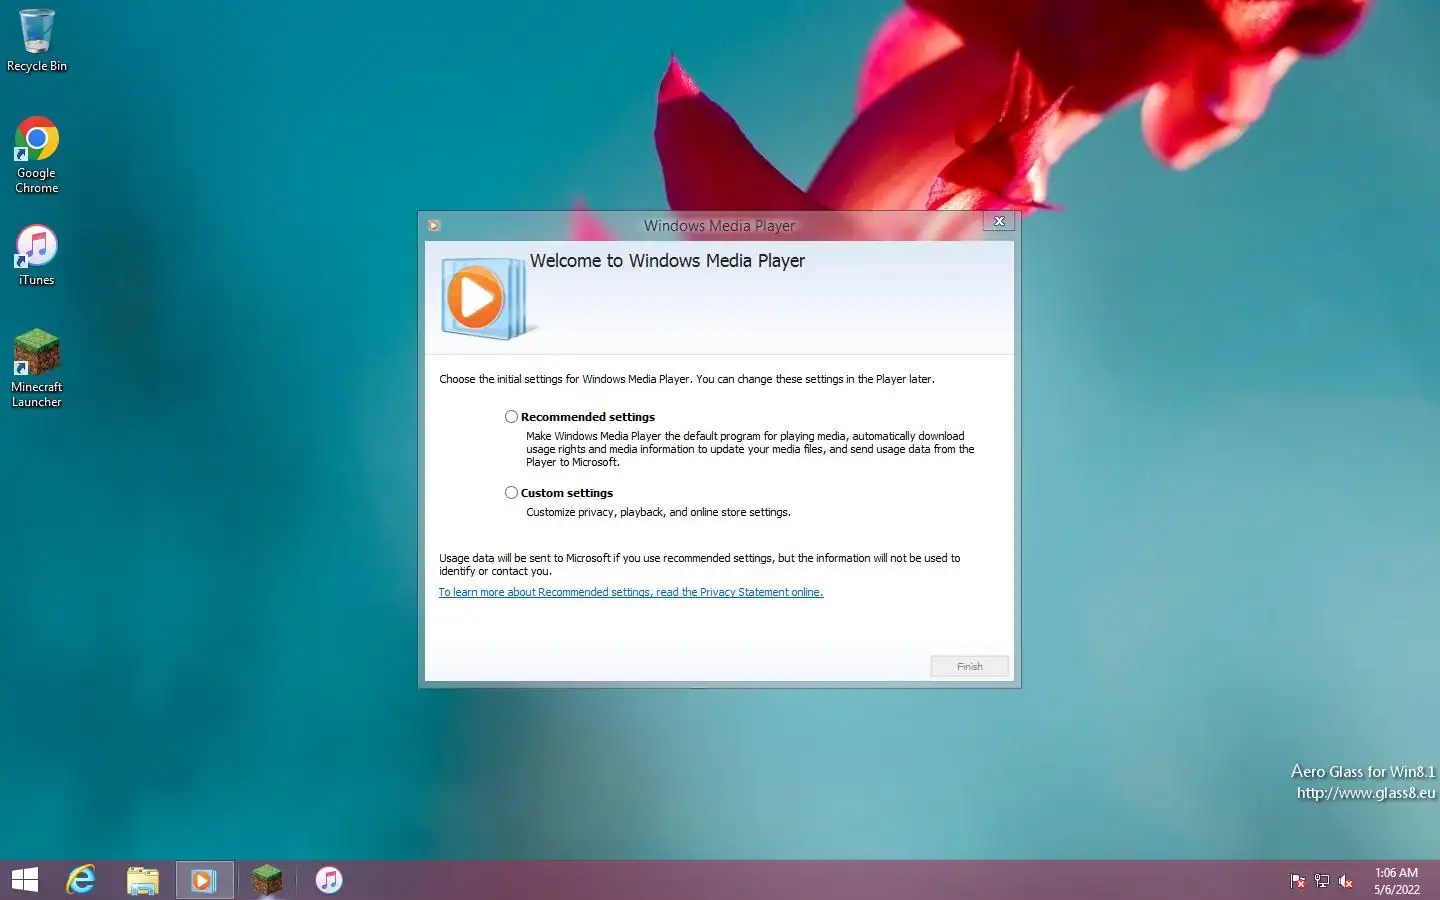Open the Privacy Statement online link
The height and width of the screenshot is (900, 1440).
click(631, 593)
